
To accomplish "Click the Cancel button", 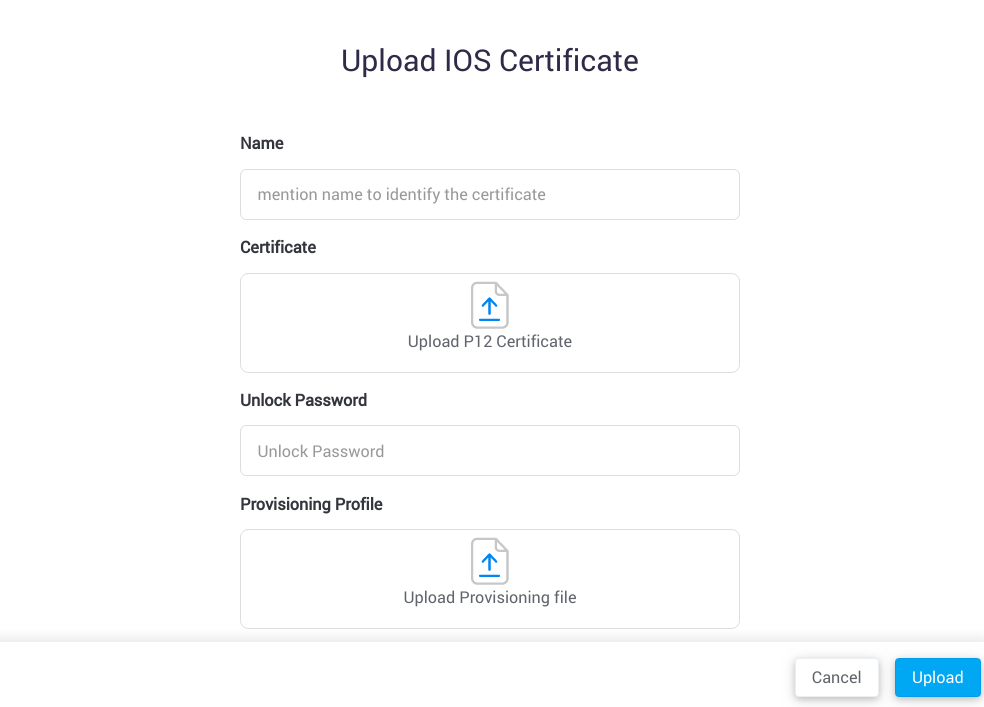I will 836,677.
